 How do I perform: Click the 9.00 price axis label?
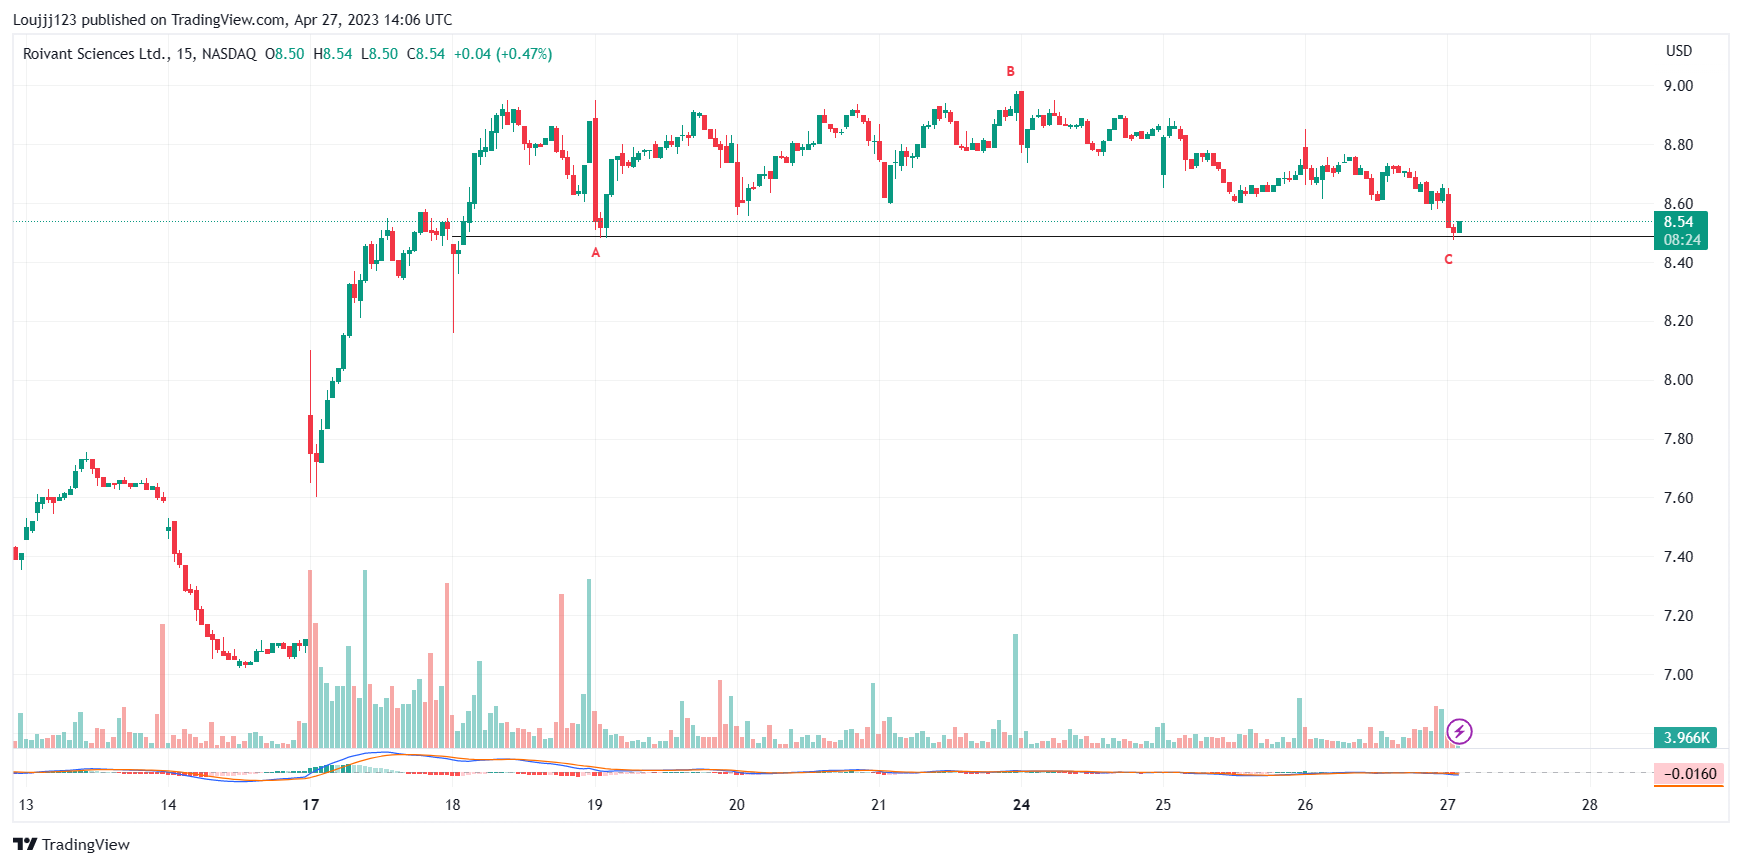[1678, 86]
